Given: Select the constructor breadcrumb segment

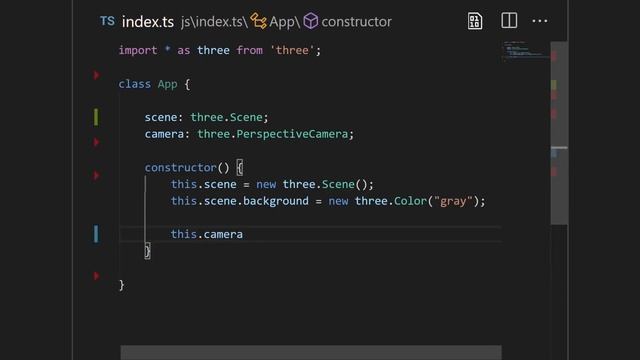Looking at the screenshot, I should pyautogui.click(x=356, y=22).
